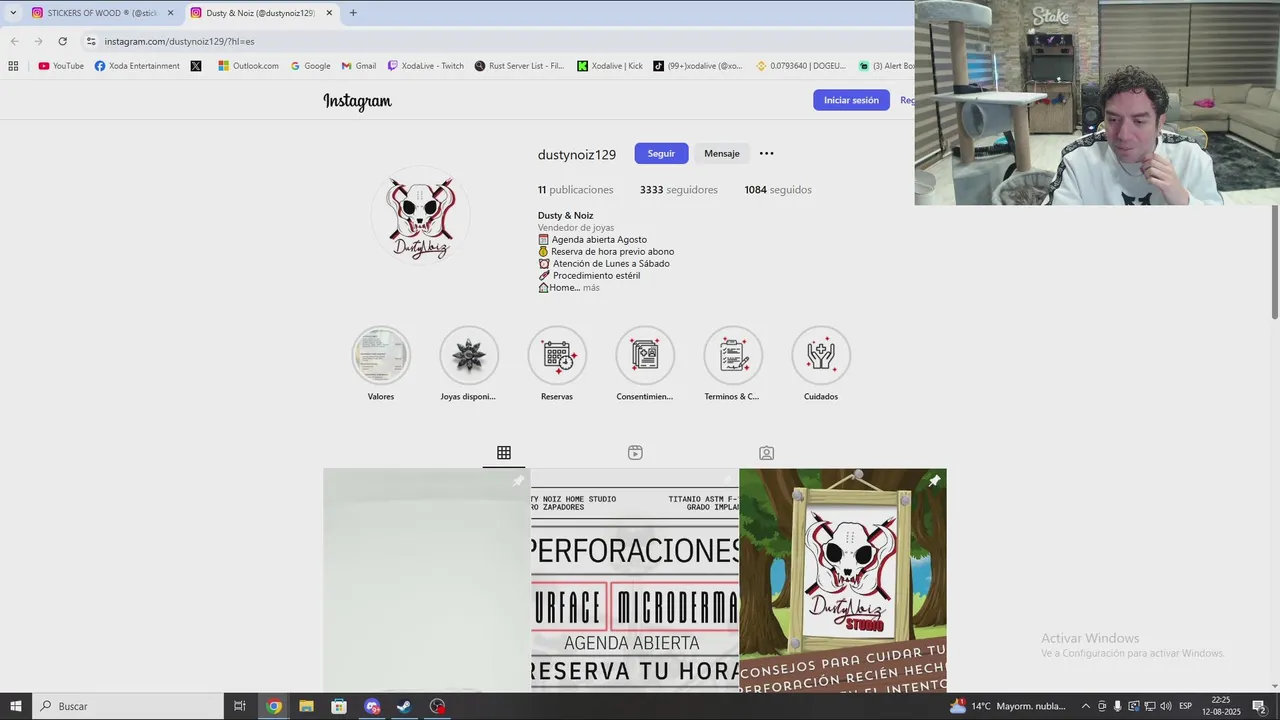Go back with the browser back arrow

14,41
